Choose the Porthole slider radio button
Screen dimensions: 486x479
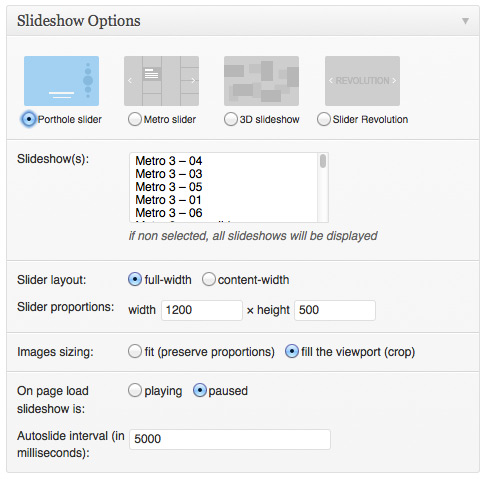click(x=29, y=119)
